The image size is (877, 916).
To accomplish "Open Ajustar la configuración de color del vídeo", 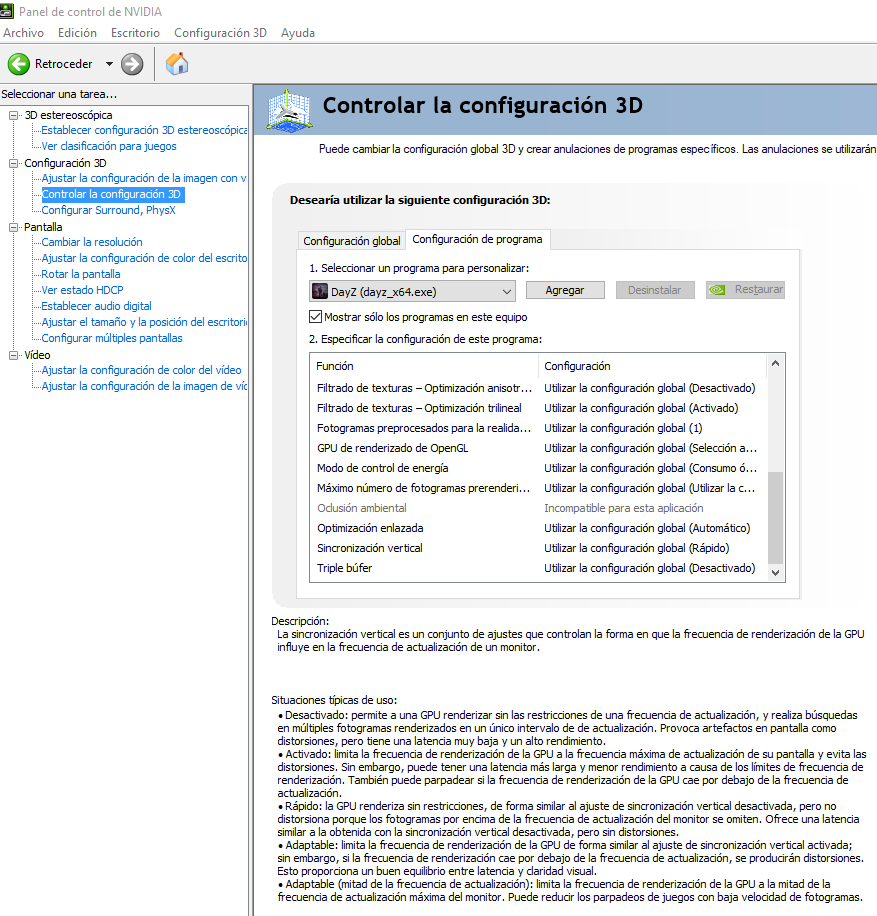I will pos(141,370).
